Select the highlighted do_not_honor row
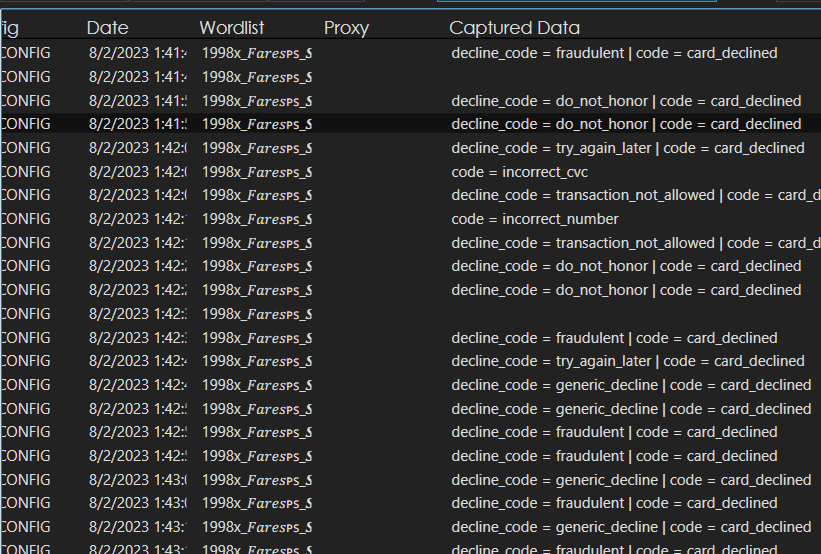 [x=625, y=124]
